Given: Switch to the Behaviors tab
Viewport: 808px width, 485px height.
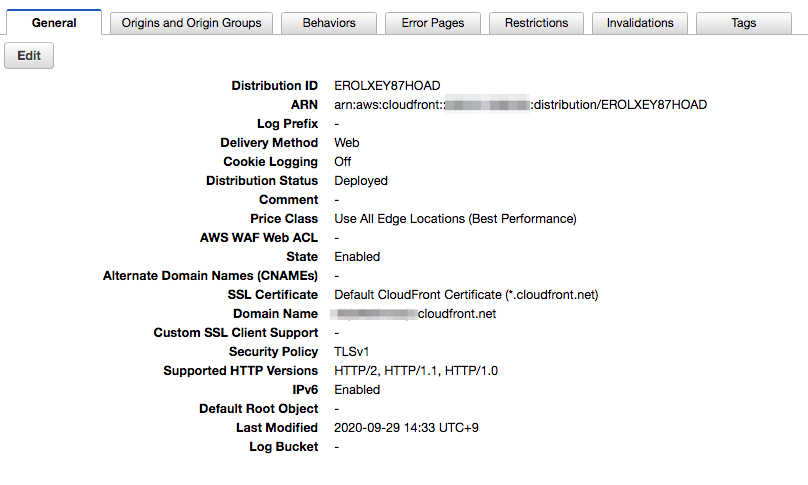Looking at the screenshot, I should pos(329,23).
